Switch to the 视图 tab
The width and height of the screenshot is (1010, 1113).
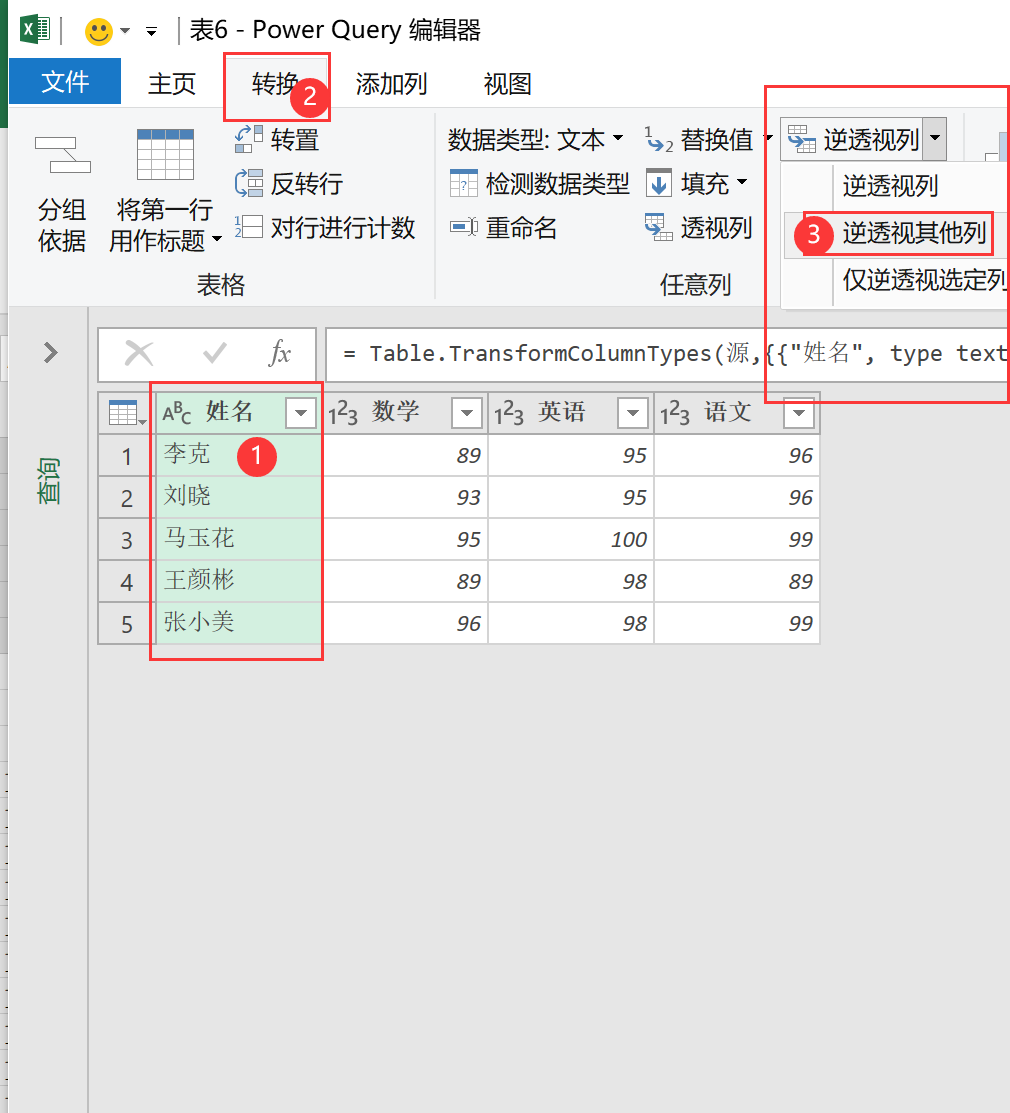507,84
